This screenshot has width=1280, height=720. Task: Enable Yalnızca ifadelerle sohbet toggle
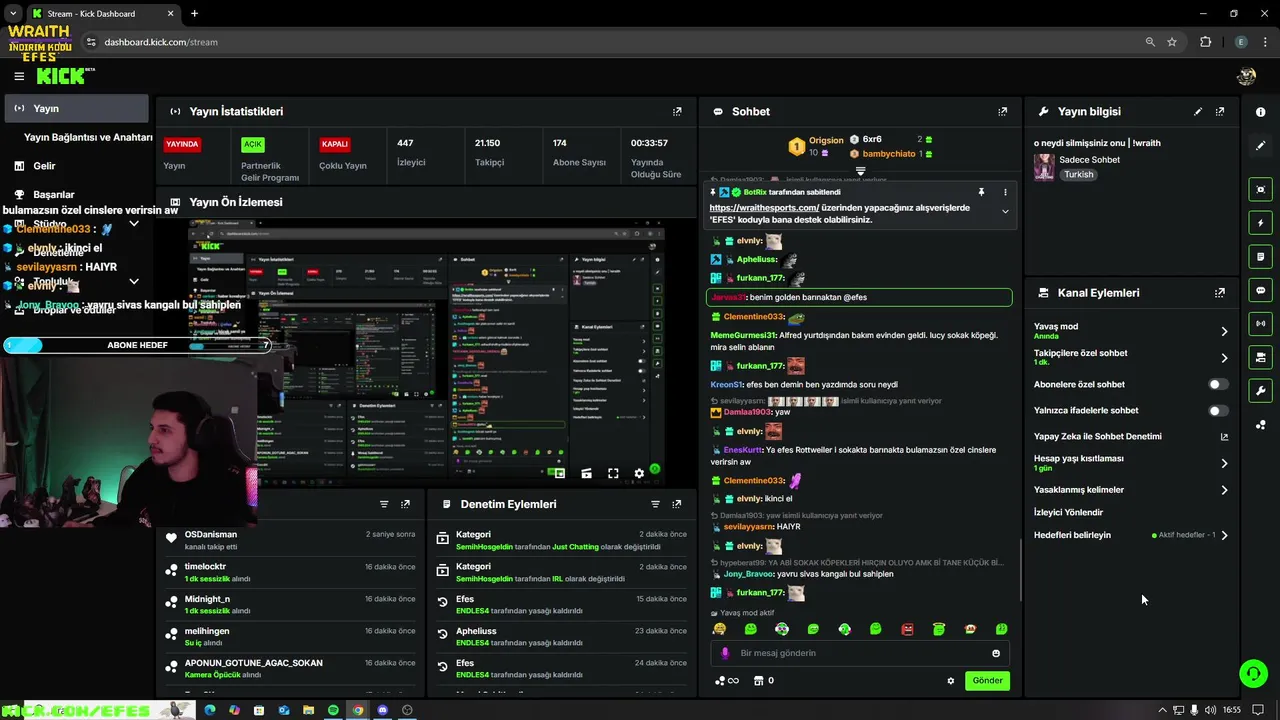click(x=1218, y=410)
